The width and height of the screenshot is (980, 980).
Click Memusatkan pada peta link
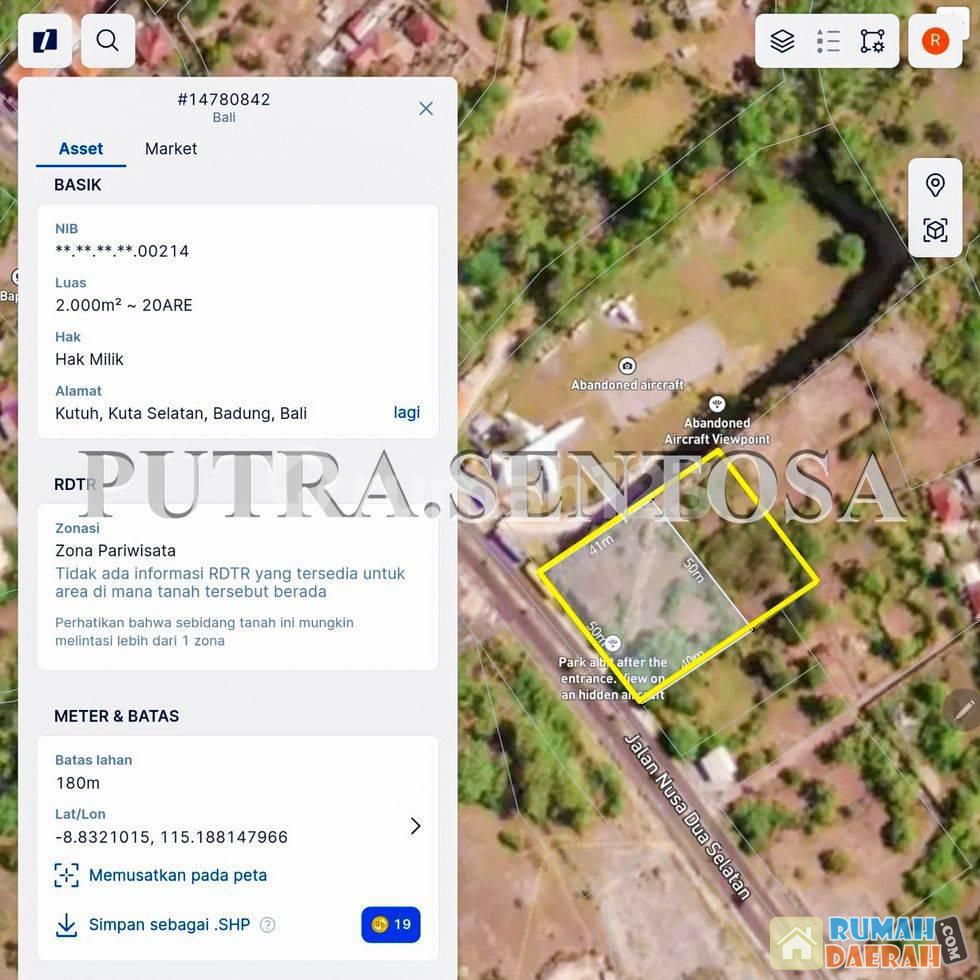pyautogui.click(x=177, y=875)
